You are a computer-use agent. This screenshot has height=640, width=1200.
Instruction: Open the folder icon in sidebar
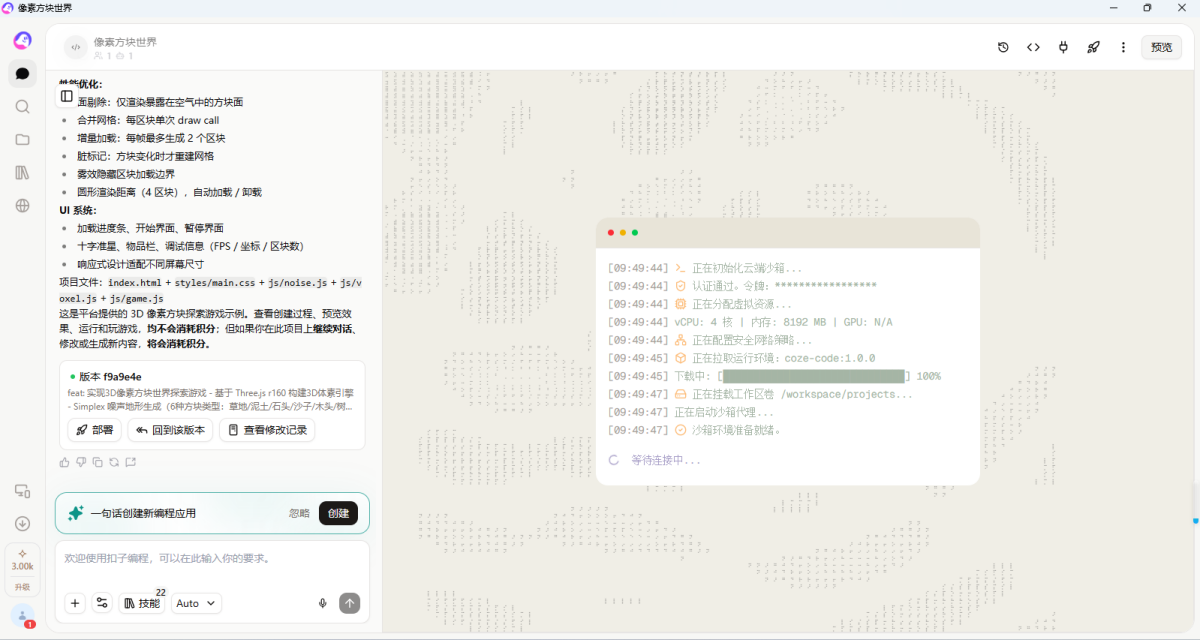(22, 139)
